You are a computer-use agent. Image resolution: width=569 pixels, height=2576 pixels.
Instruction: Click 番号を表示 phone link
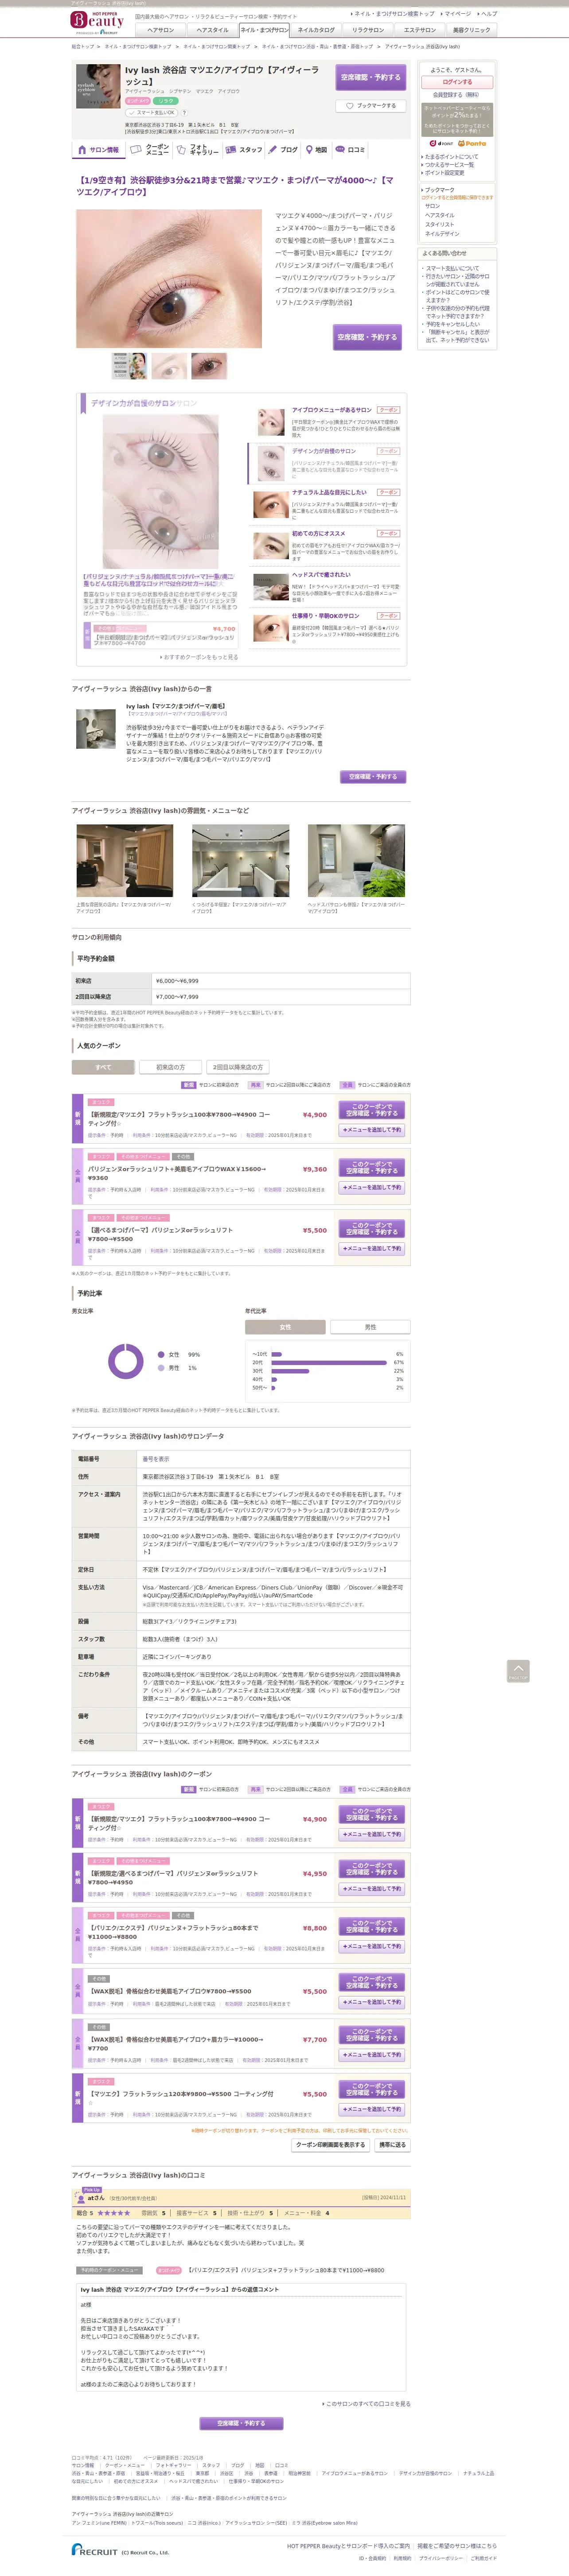156,1459
